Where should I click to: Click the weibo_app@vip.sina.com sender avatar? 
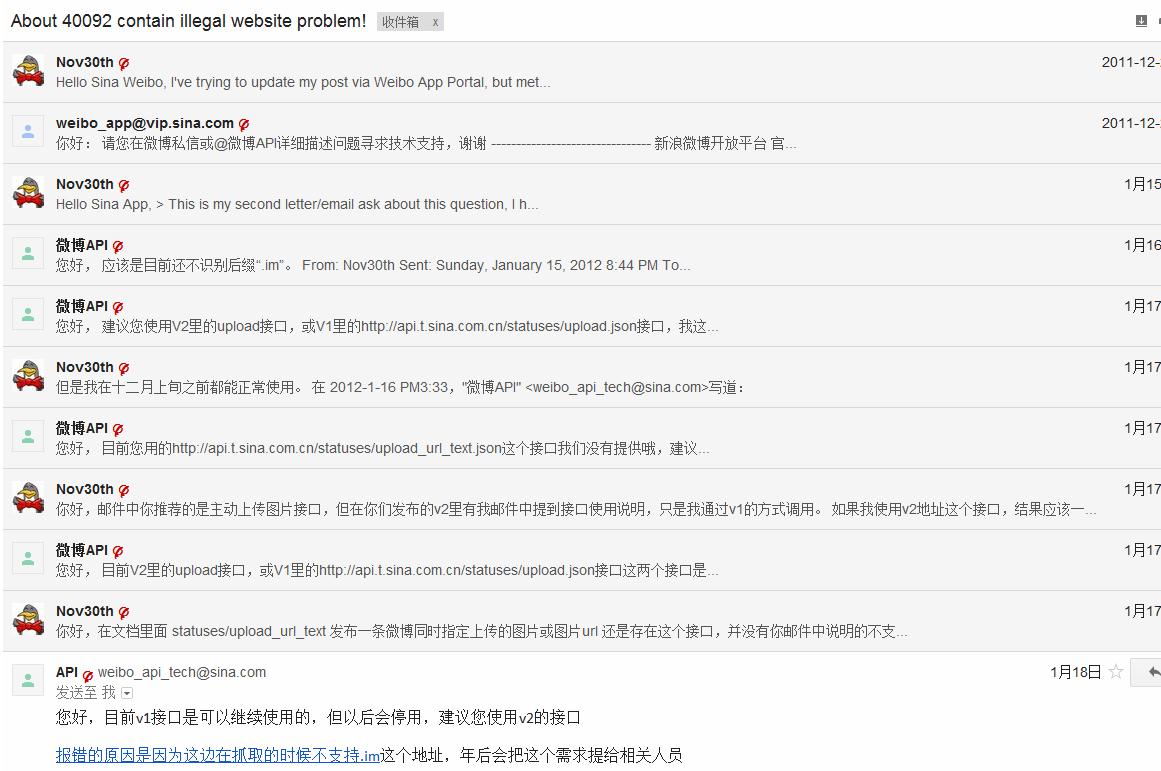[28, 132]
